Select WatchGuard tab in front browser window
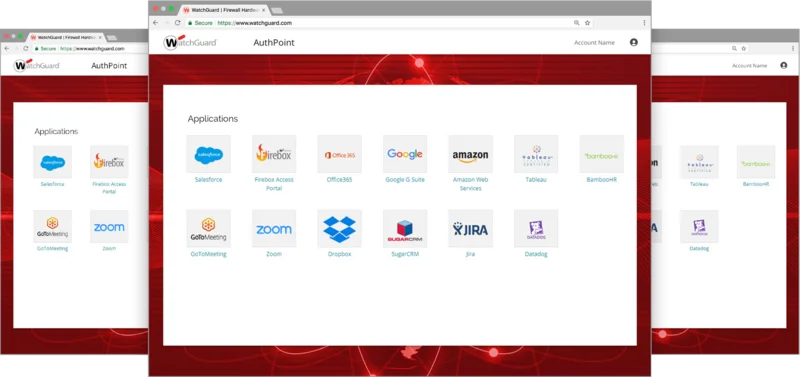The image size is (800, 377). point(224,9)
